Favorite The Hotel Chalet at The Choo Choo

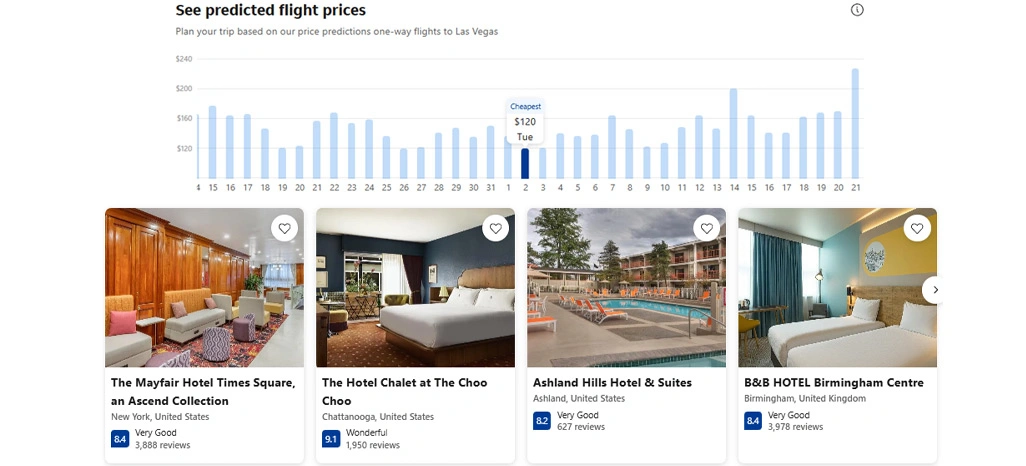496,229
